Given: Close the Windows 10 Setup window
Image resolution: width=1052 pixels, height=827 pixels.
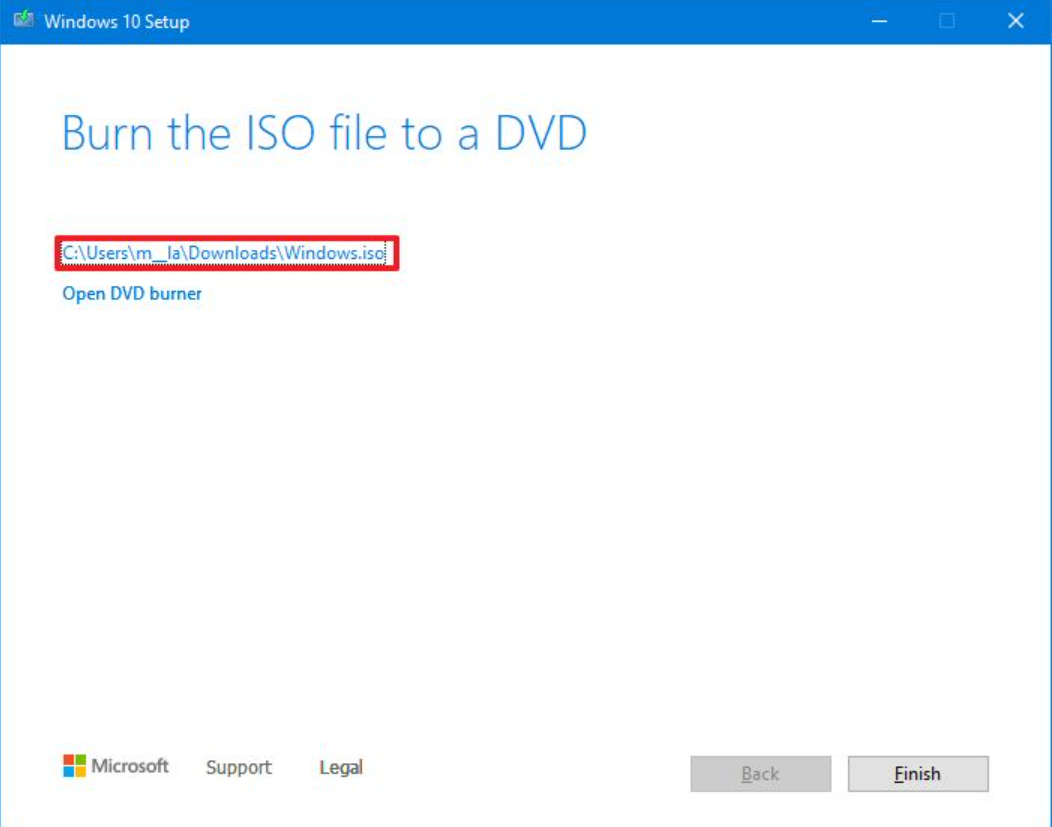Looking at the screenshot, I should click(x=1016, y=21).
